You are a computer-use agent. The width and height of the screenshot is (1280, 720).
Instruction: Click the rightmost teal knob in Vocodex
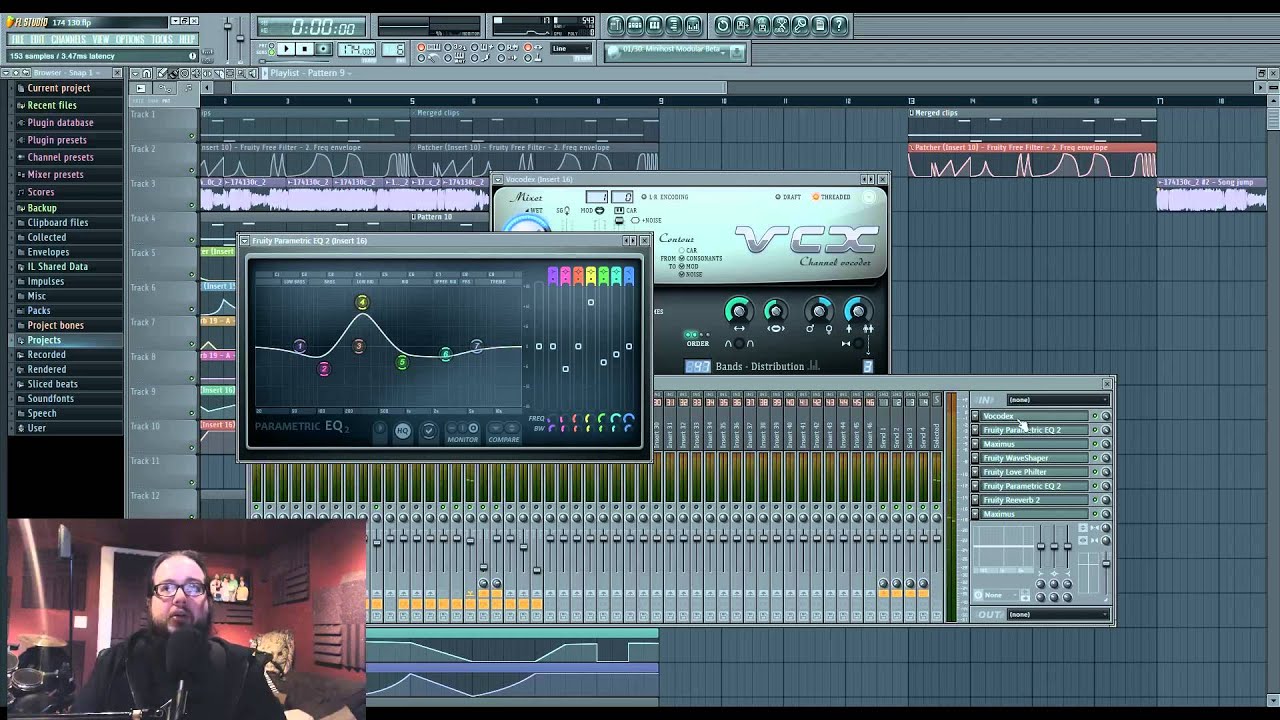click(858, 312)
